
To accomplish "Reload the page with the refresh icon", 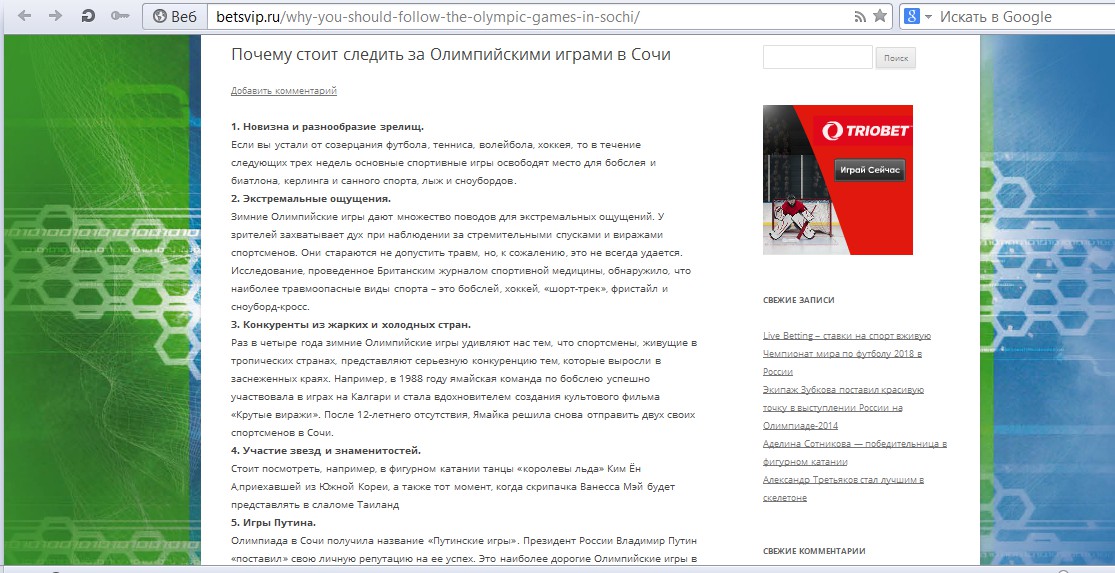I will (x=88, y=16).
